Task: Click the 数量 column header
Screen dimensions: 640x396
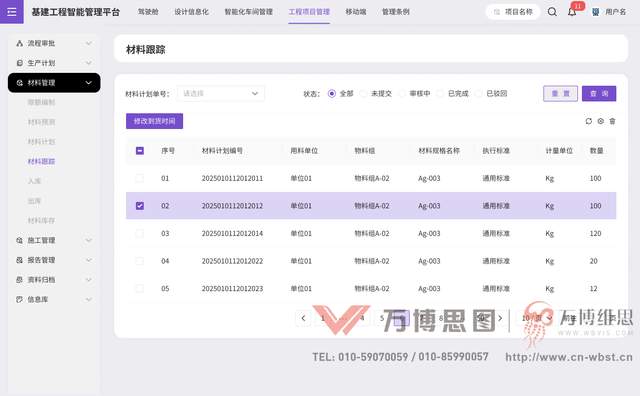Action: pos(596,151)
